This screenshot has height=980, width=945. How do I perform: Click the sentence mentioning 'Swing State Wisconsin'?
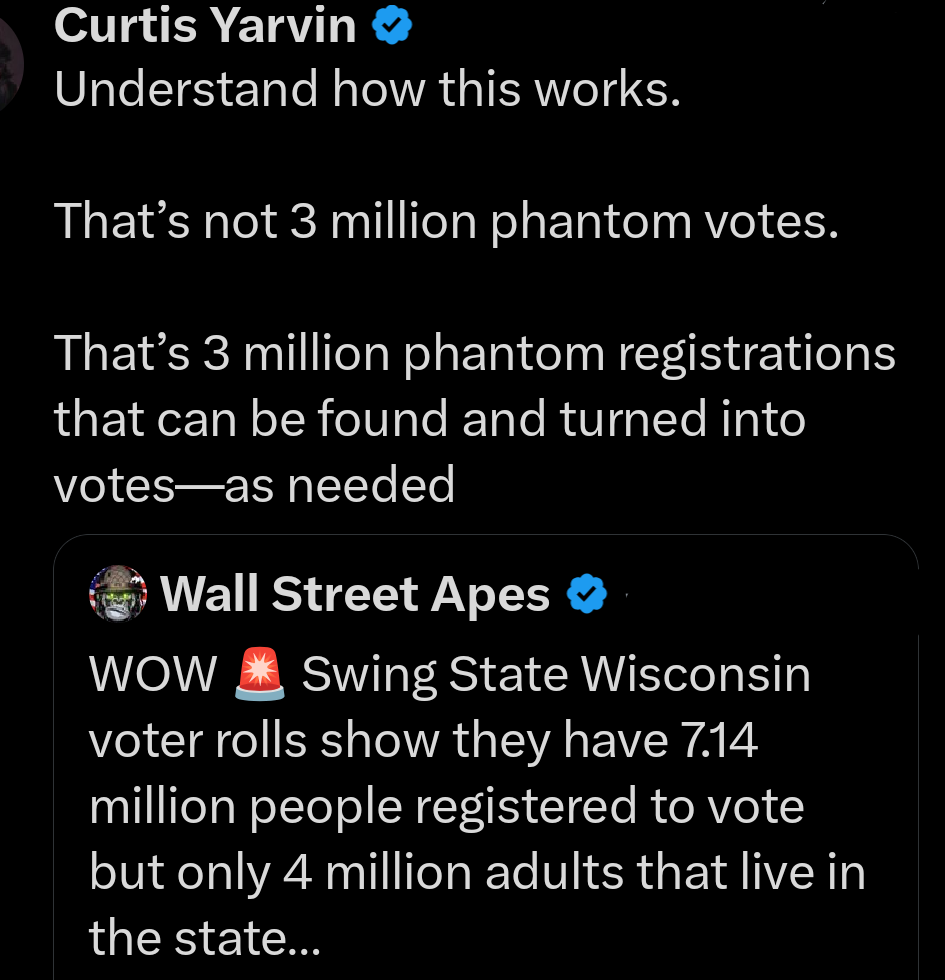pos(560,672)
